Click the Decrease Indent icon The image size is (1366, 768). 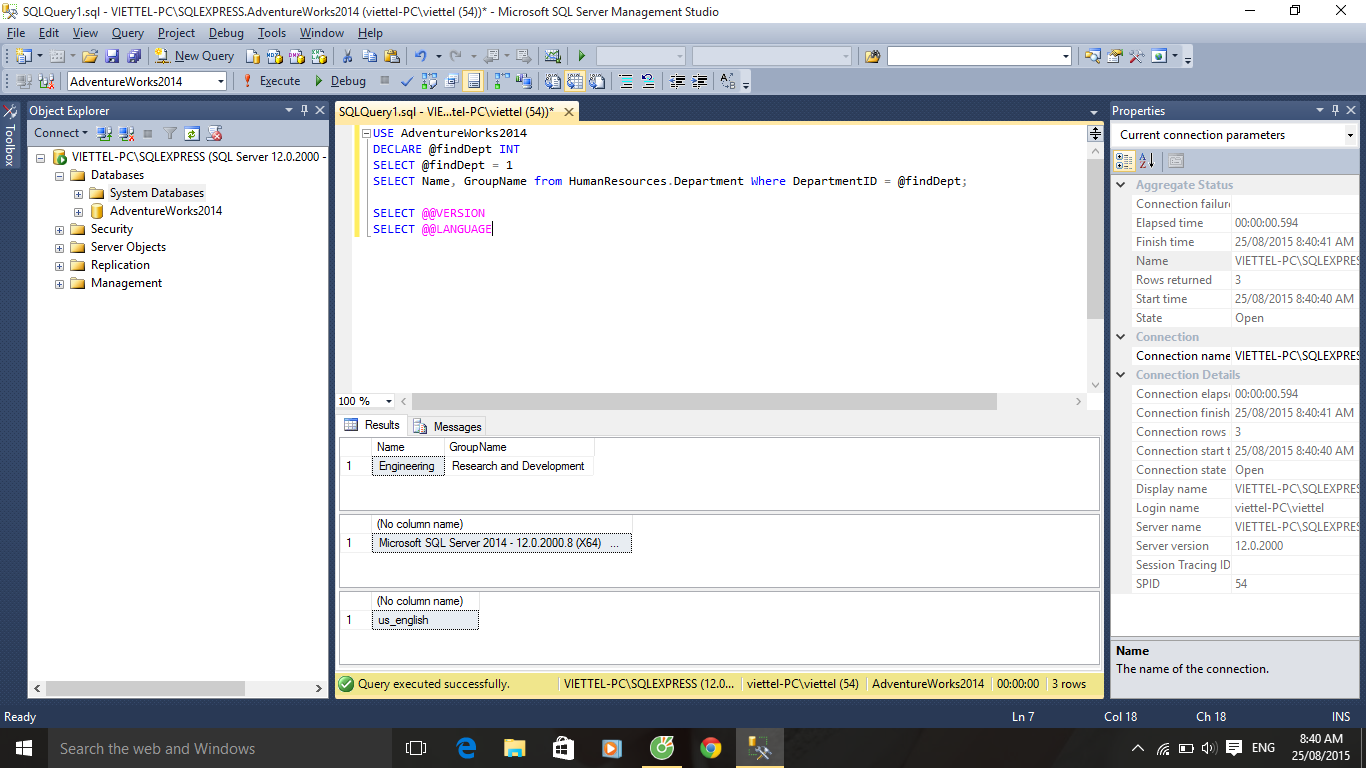(678, 81)
